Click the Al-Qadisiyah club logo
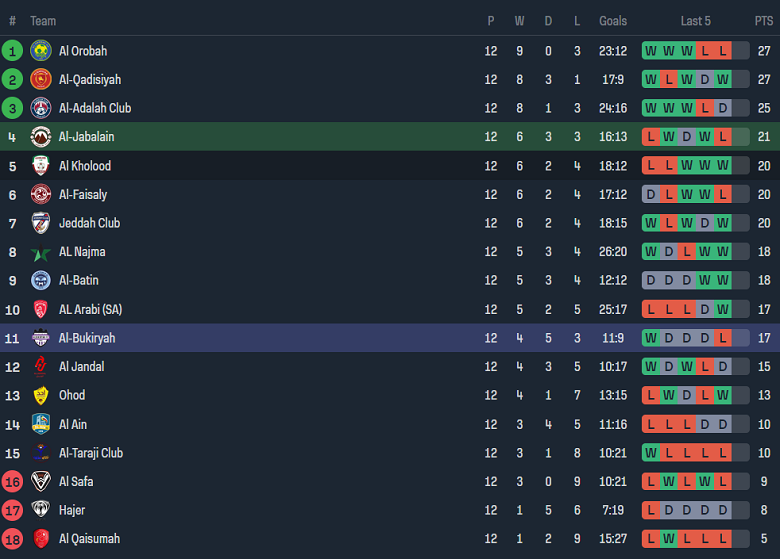The width and height of the screenshot is (780, 559). tap(41, 80)
